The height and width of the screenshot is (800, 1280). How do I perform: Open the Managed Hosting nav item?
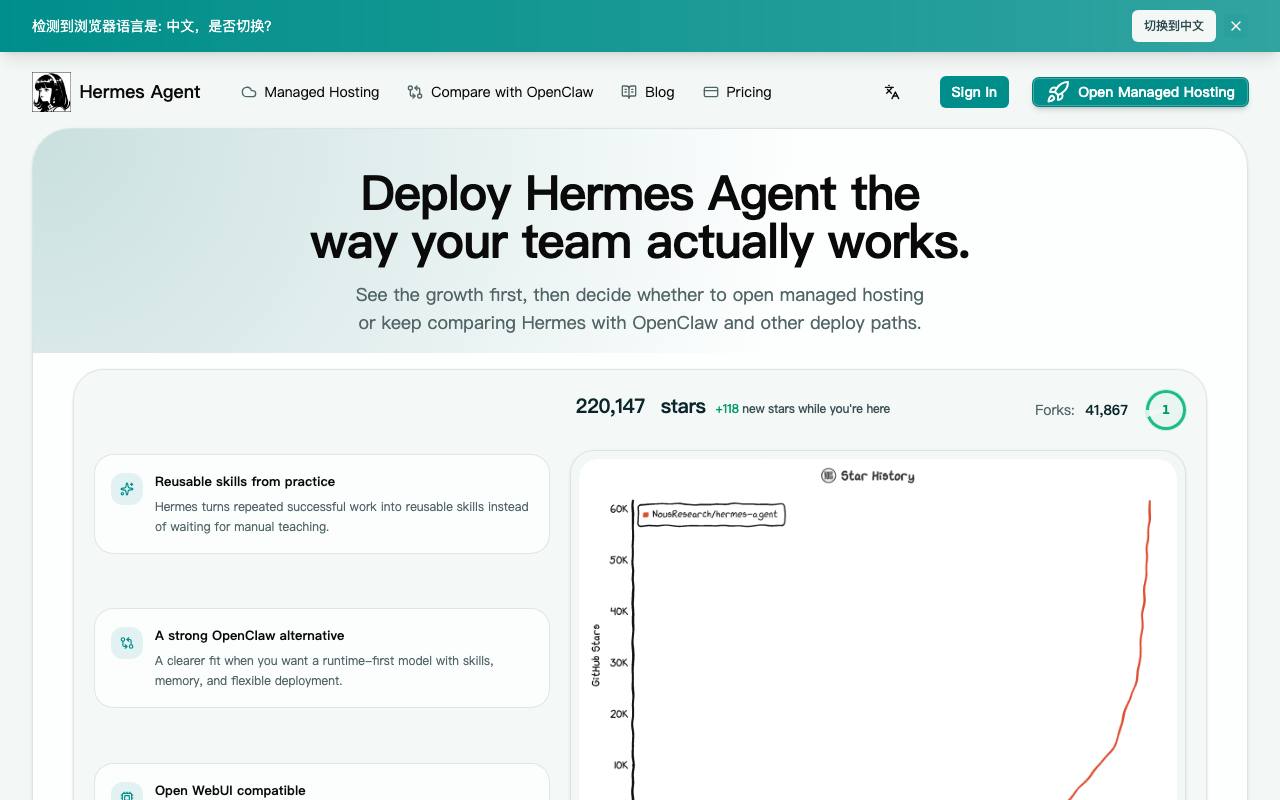pos(310,92)
